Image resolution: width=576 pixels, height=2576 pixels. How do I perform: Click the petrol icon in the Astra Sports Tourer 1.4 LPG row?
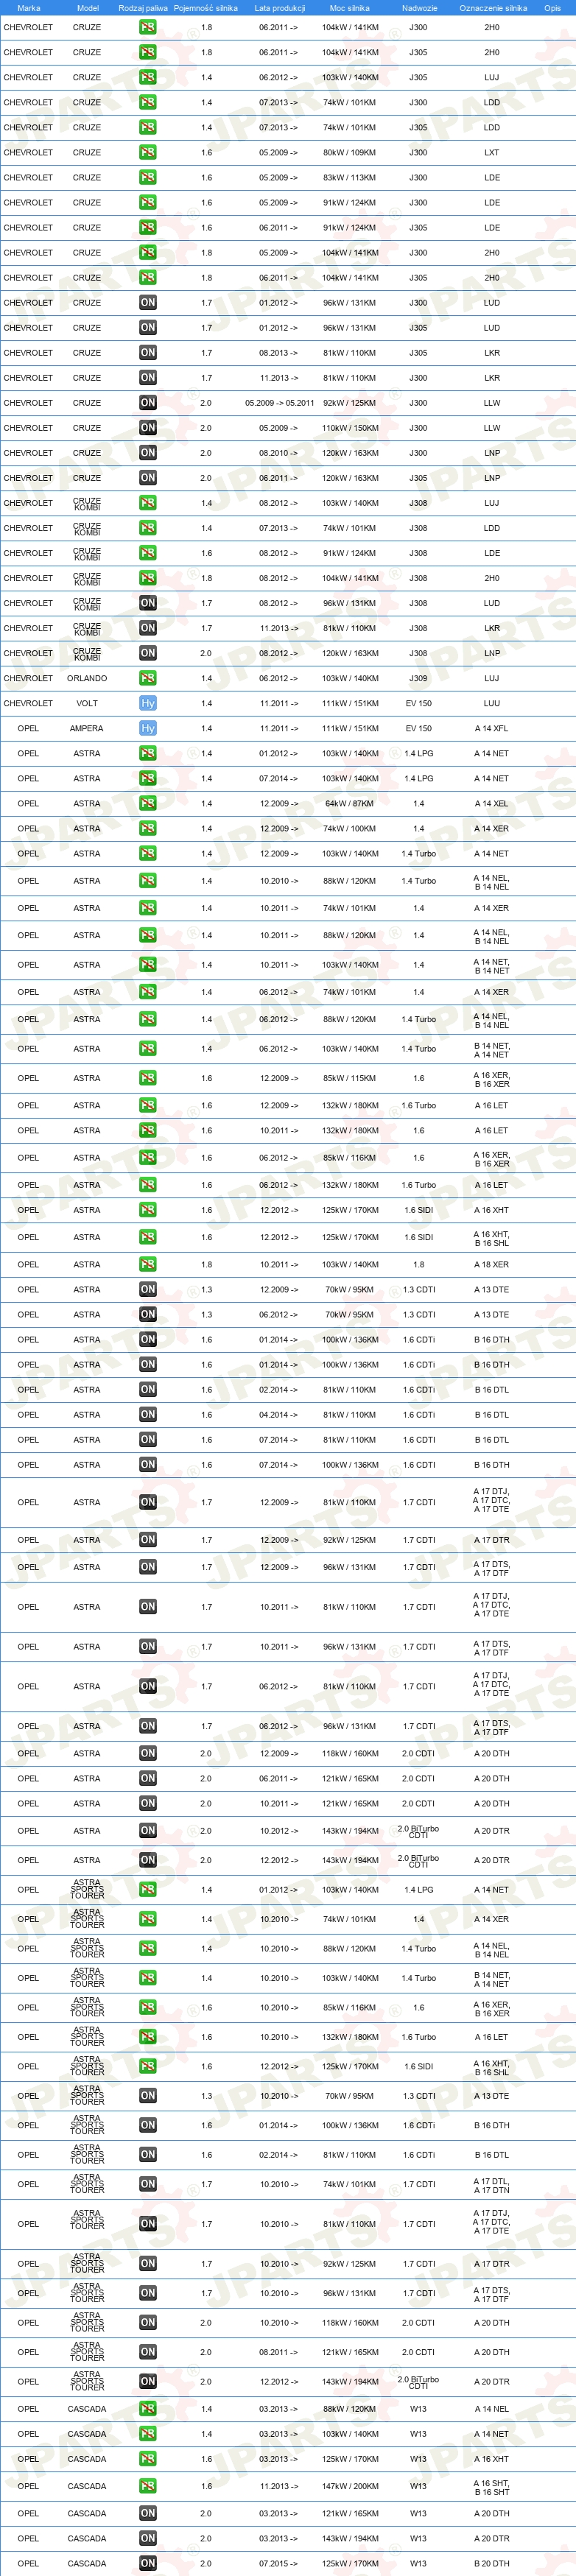(x=148, y=1890)
